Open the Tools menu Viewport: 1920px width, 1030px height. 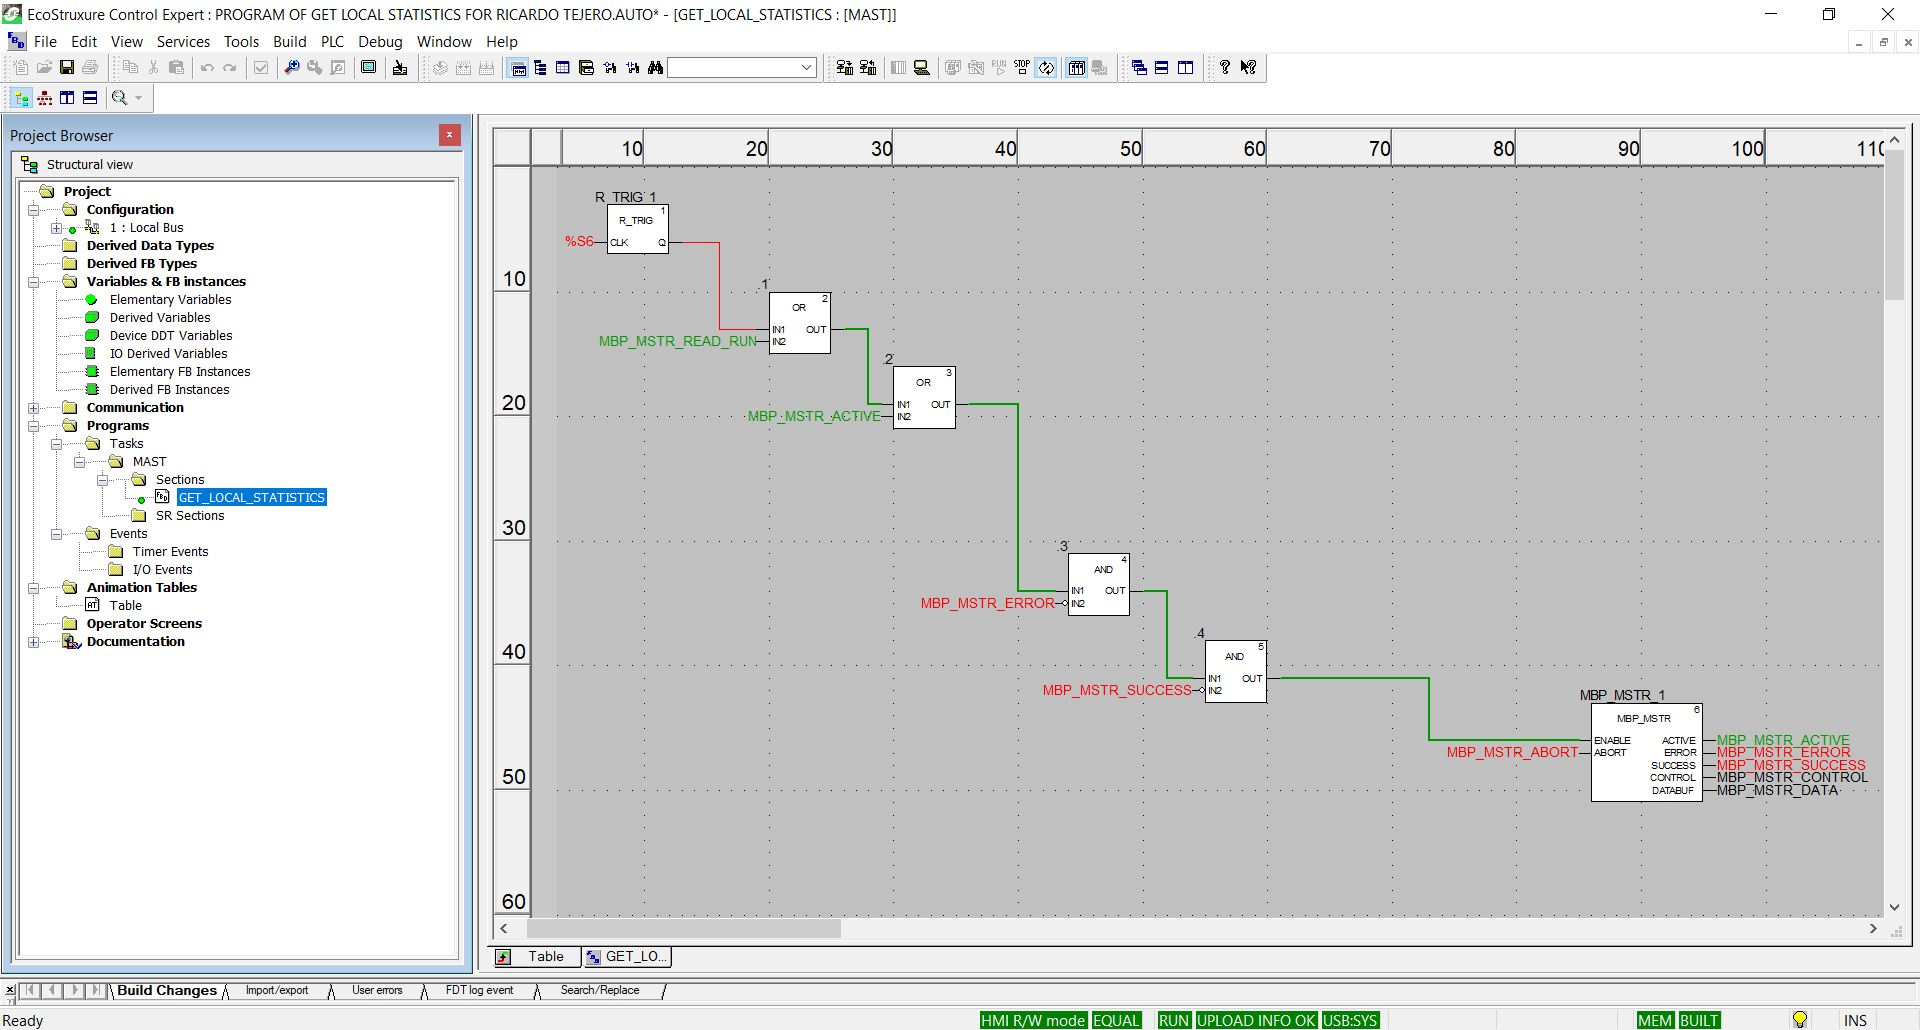coord(241,42)
